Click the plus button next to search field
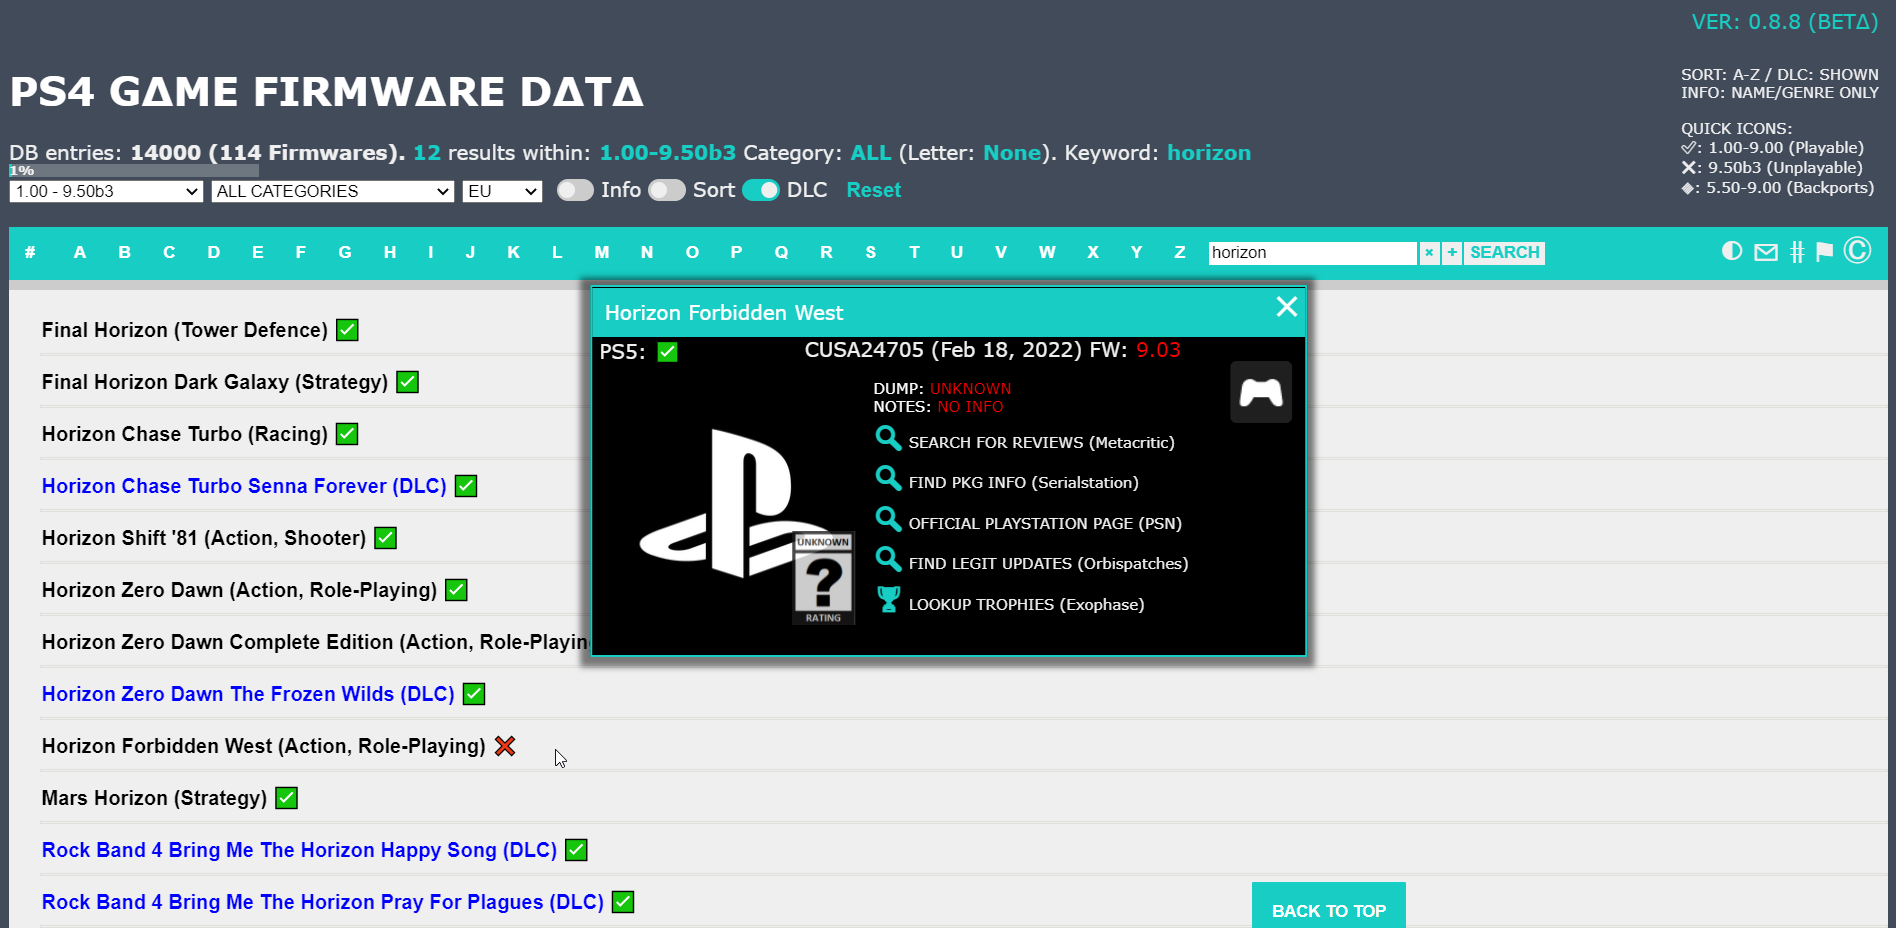1896x928 pixels. tap(1452, 253)
